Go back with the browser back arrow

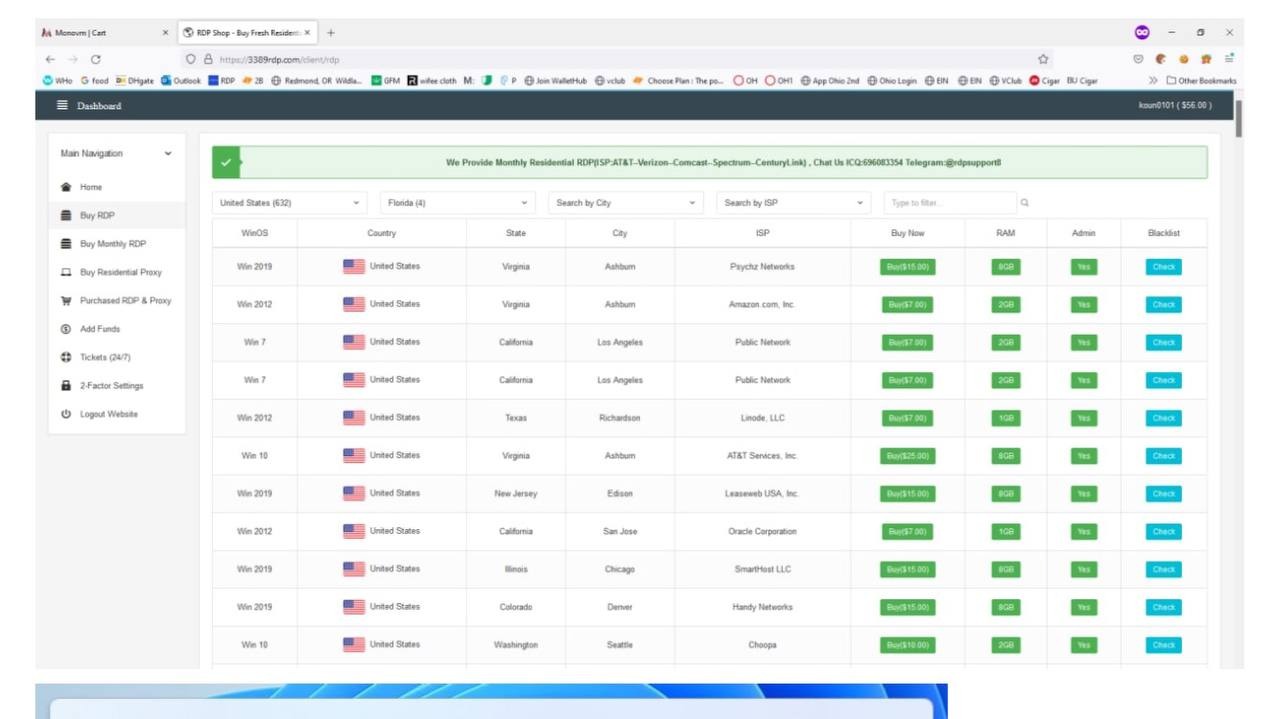coord(50,59)
